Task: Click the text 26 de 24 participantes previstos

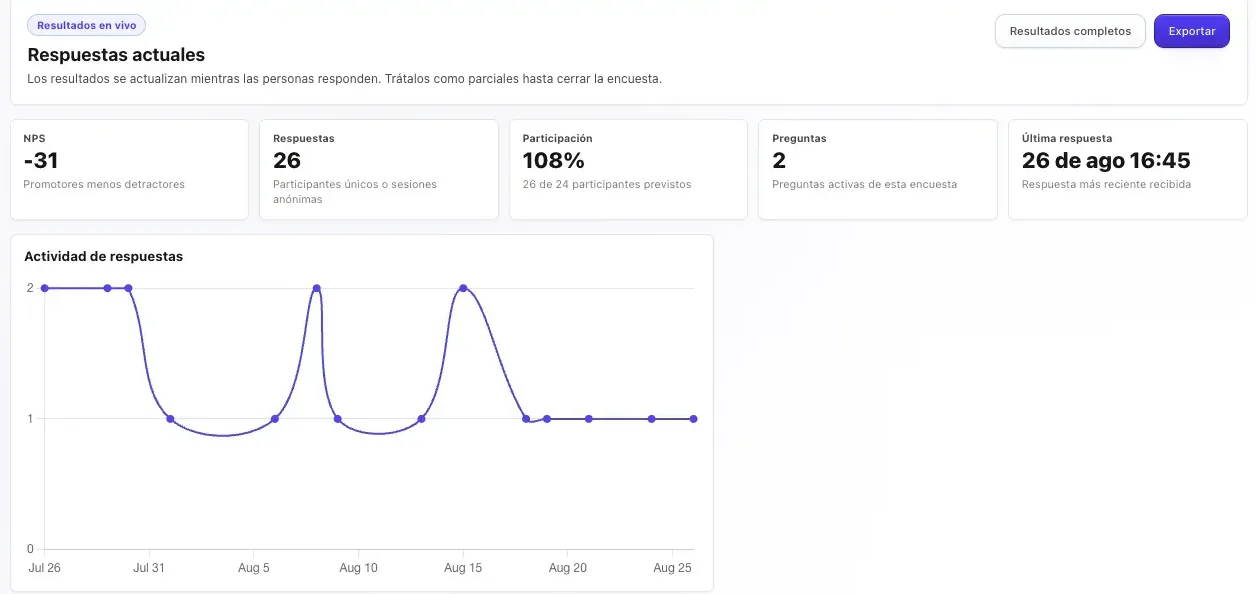Action: pyautogui.click(x=607, y=184)
